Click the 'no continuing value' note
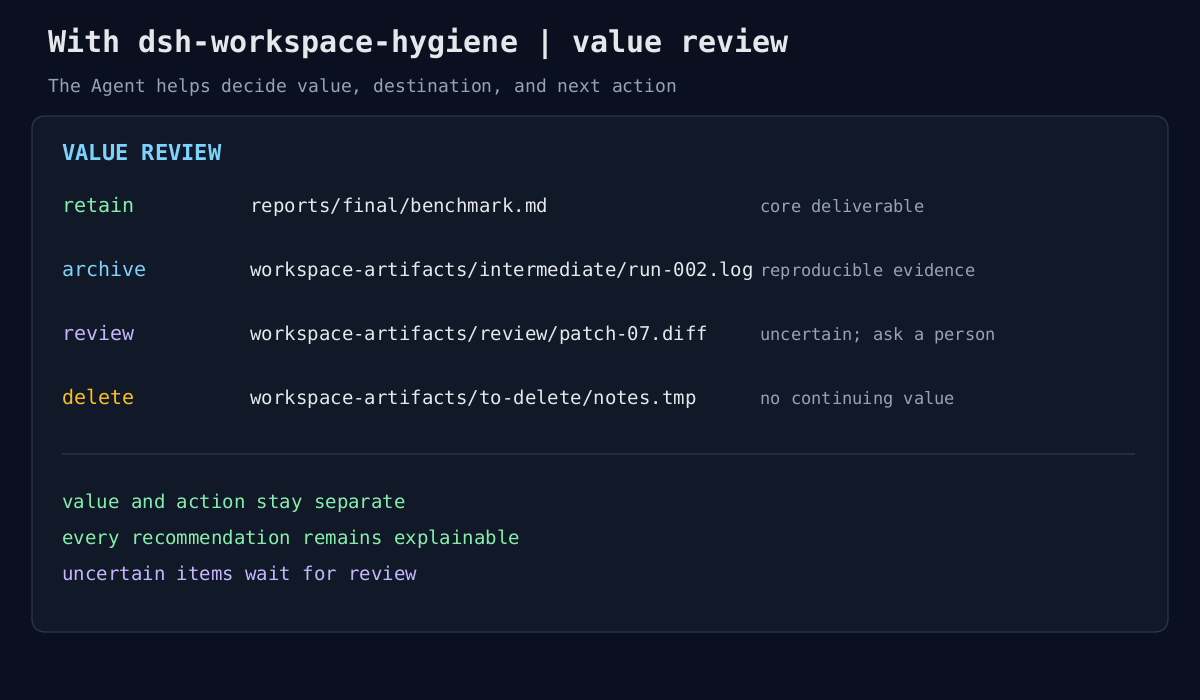 pyautogui.click(x=857, y=398)
